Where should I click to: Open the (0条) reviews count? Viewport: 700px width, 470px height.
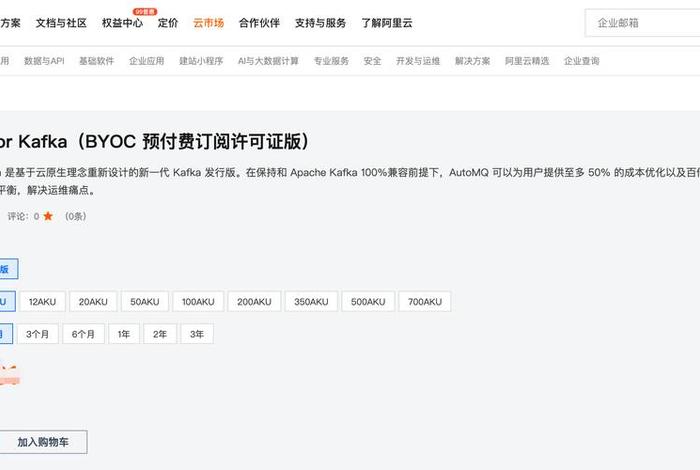(75, 216)
